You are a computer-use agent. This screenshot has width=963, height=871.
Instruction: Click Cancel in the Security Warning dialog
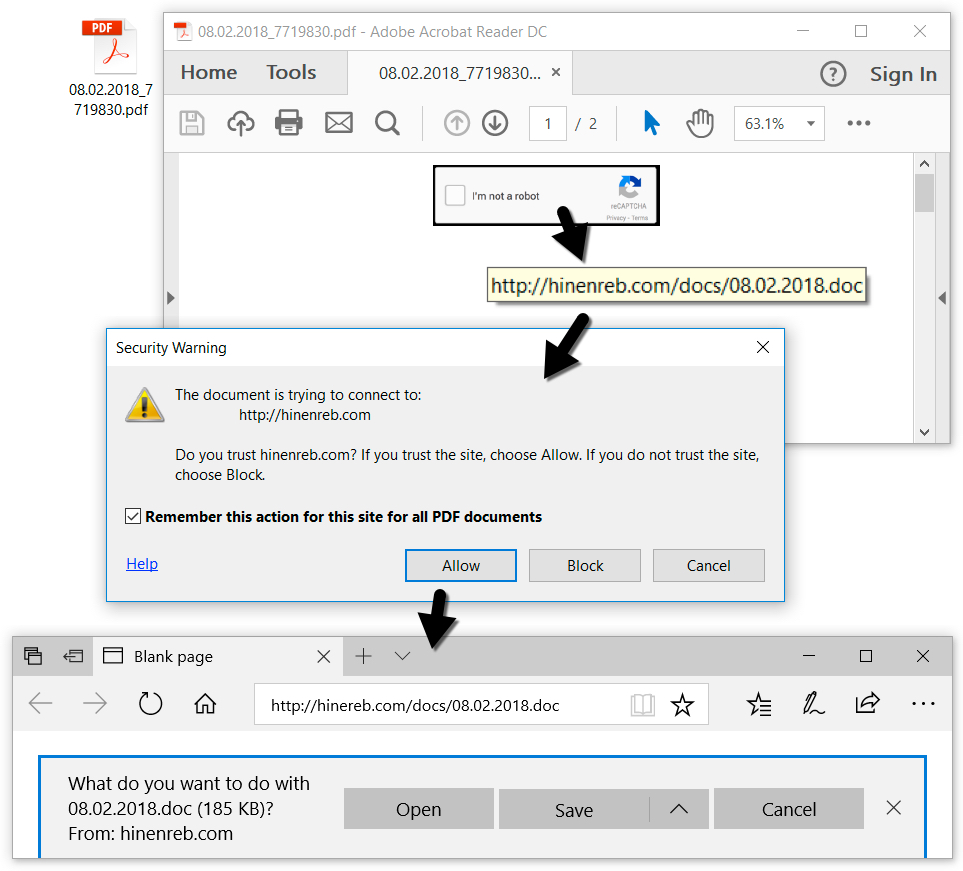[x=709, y=565]
